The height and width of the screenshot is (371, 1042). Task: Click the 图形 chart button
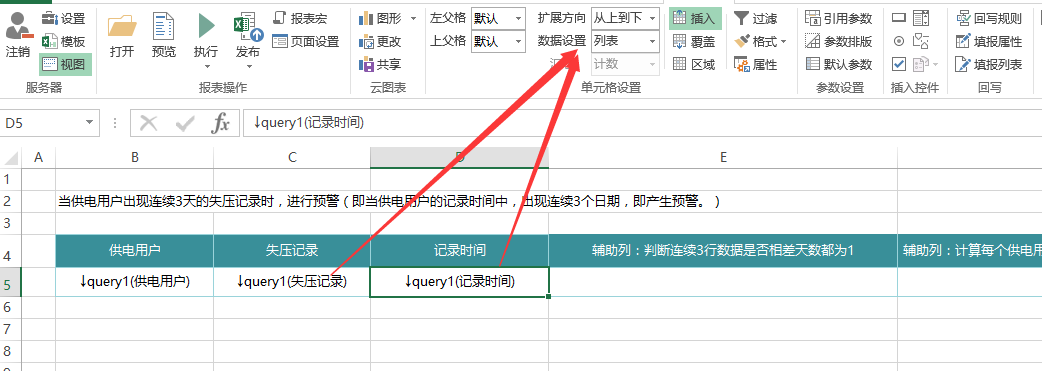(381, 18)
